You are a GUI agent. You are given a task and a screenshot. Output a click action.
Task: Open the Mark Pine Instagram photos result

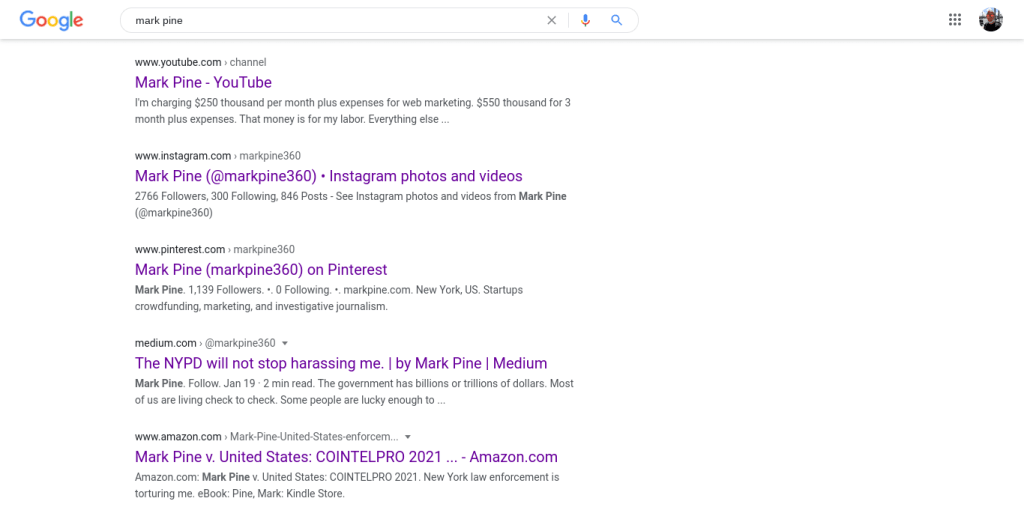pyautogui.click(x=328, y=176)
